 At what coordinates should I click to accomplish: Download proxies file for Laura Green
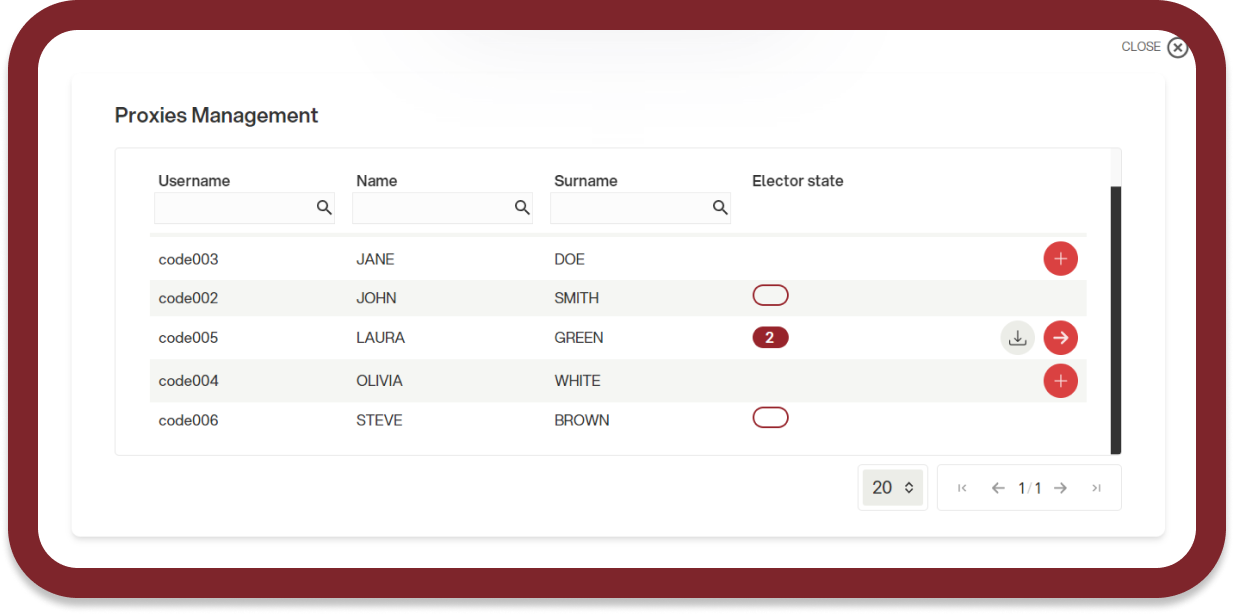point(1018,338)
